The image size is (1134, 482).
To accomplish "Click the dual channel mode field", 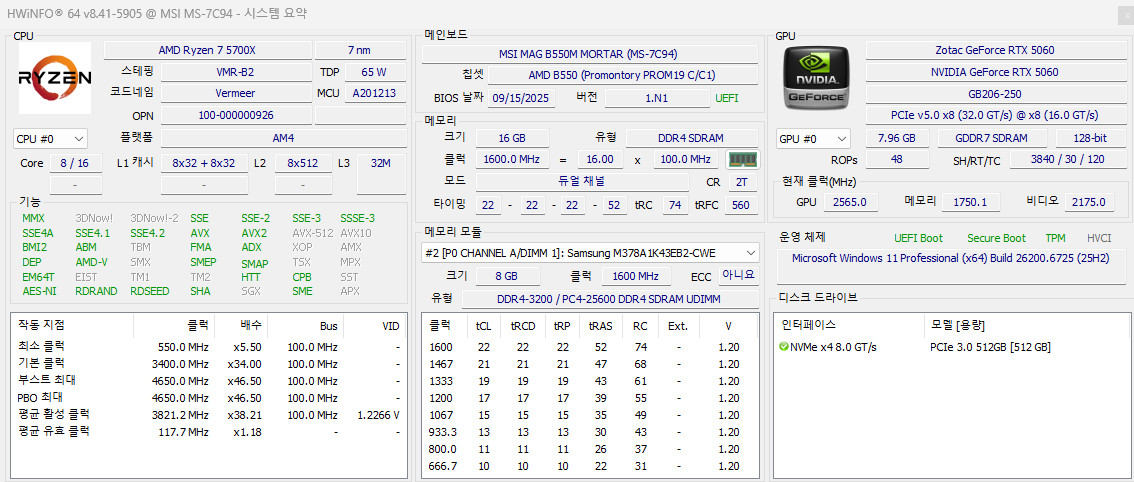I will point(582,182).
